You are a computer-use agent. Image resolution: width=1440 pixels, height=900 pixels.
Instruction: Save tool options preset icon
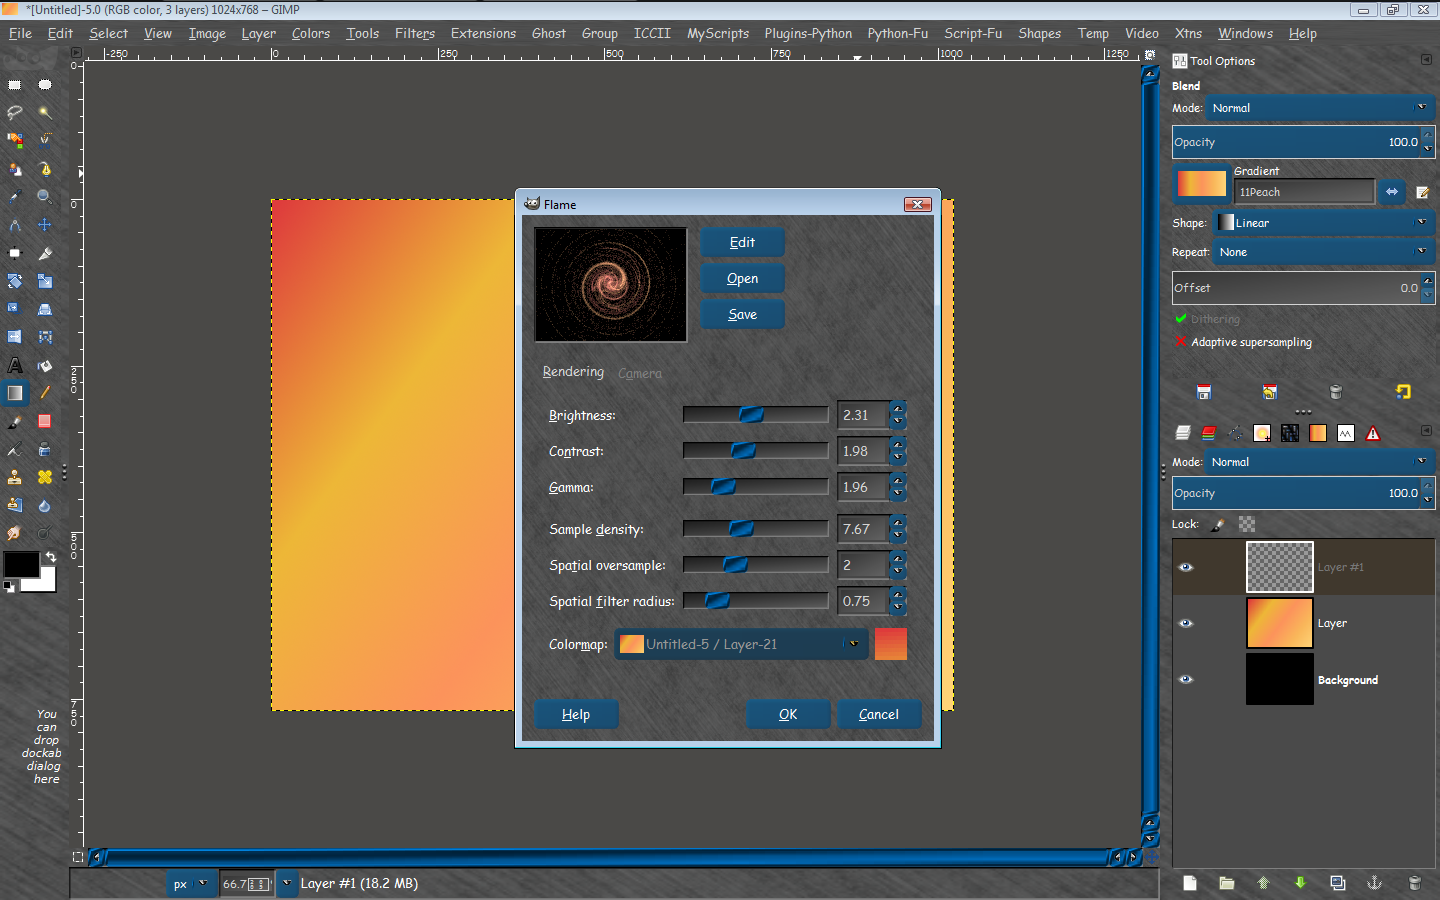1204,392
